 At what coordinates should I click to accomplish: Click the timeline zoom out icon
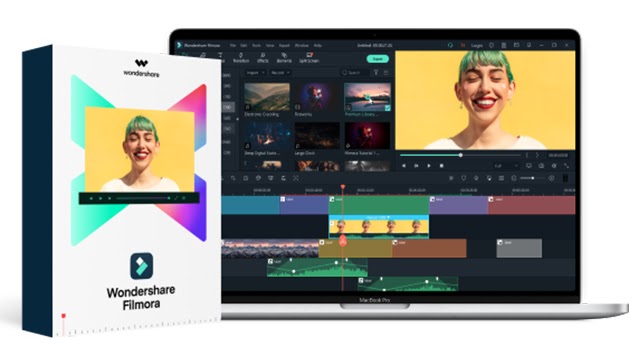pyautogui.click(x=514, y=178)
